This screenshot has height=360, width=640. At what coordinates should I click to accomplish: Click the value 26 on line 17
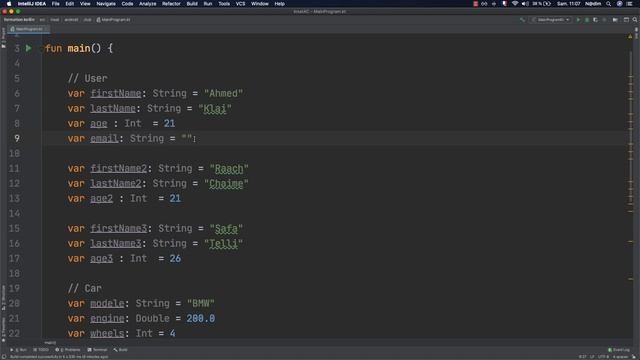pyautogui.click(x=175, y=258)
